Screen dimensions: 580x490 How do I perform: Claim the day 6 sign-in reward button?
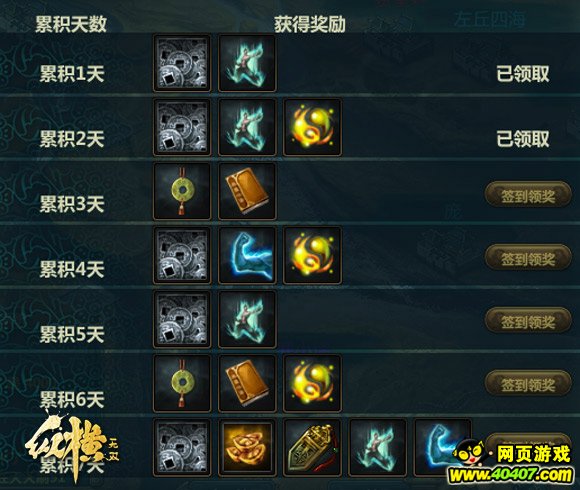[x=528, y=383]
